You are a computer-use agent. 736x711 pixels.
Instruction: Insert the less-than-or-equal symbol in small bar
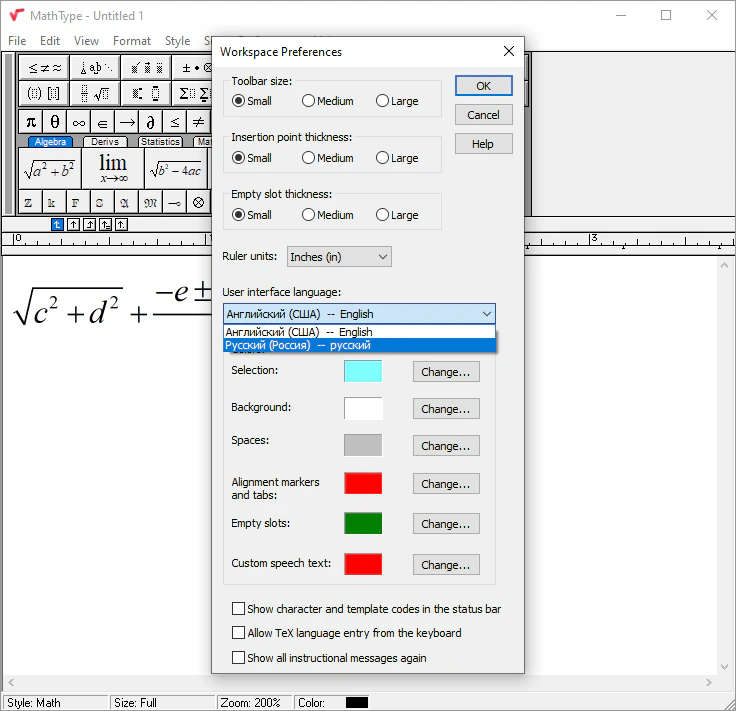click(175, 122)
